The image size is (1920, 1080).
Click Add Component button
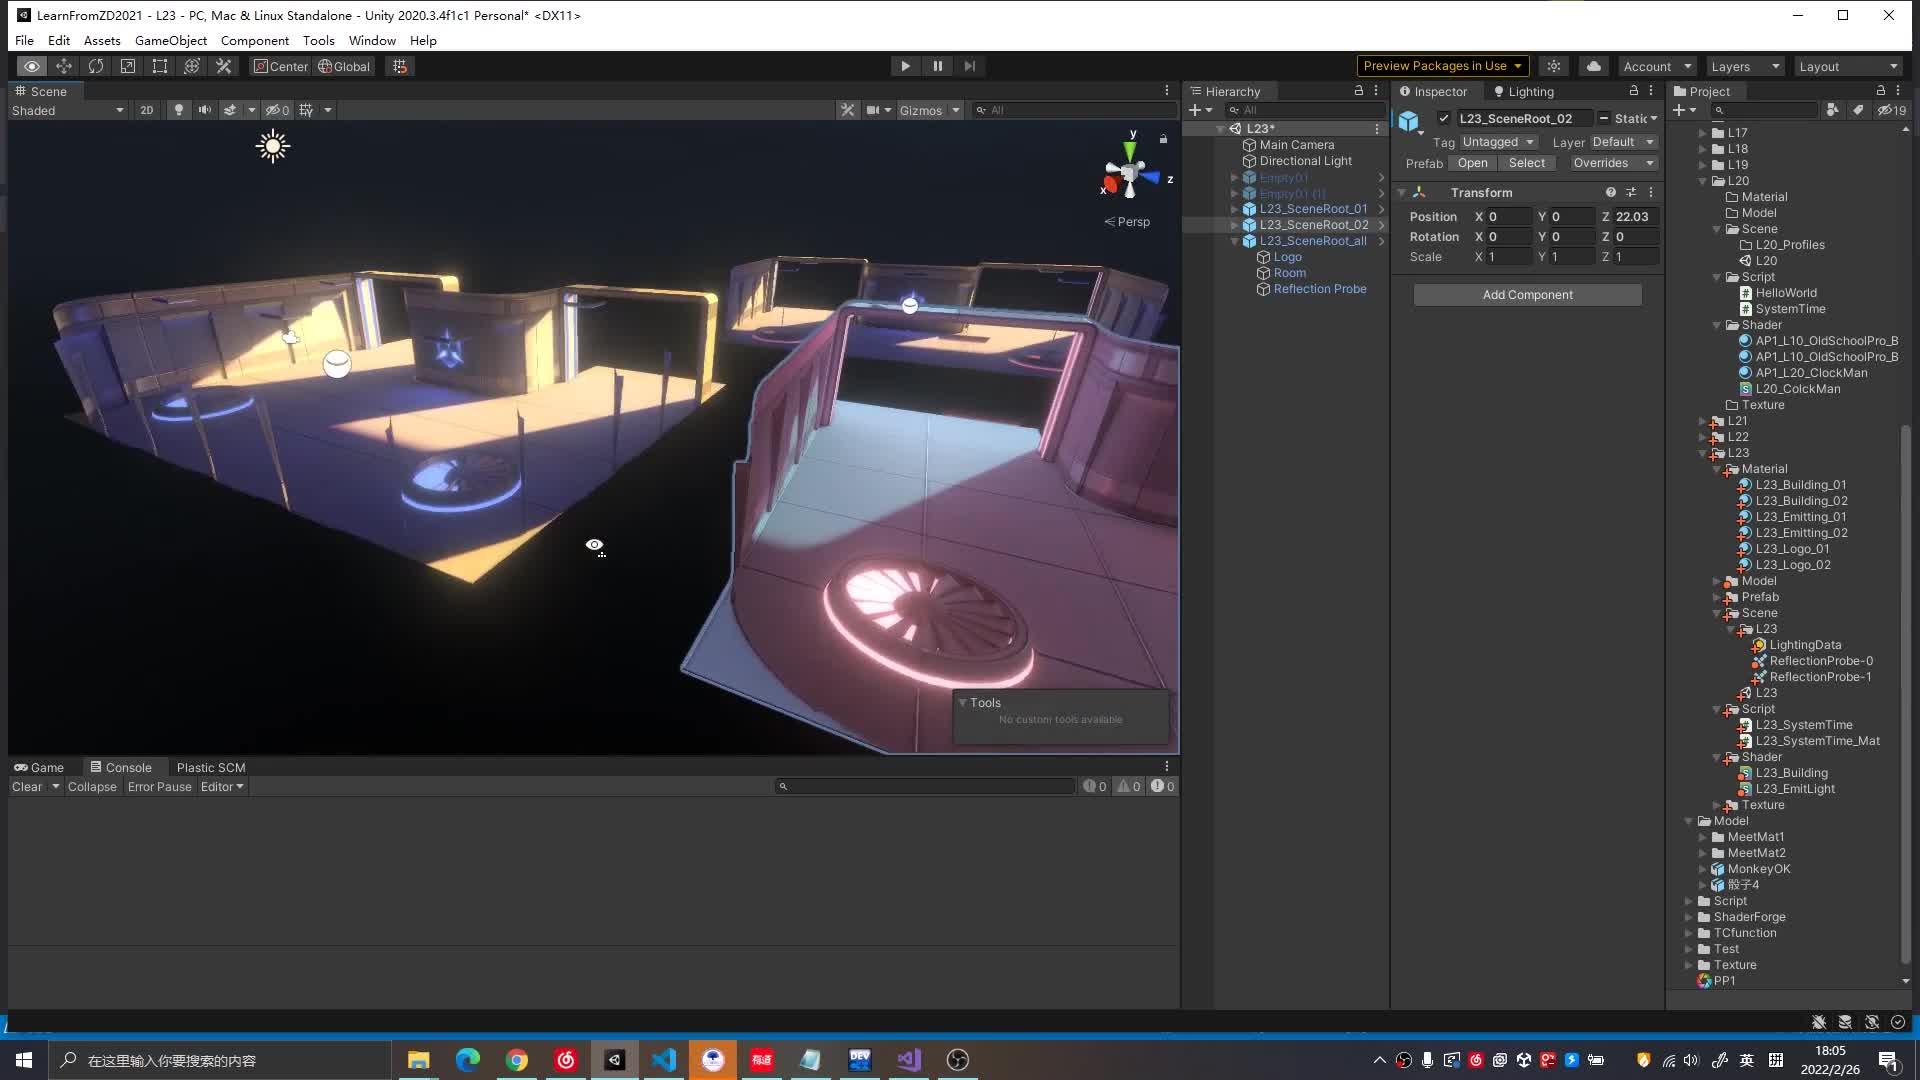[x=1527, y=294]
